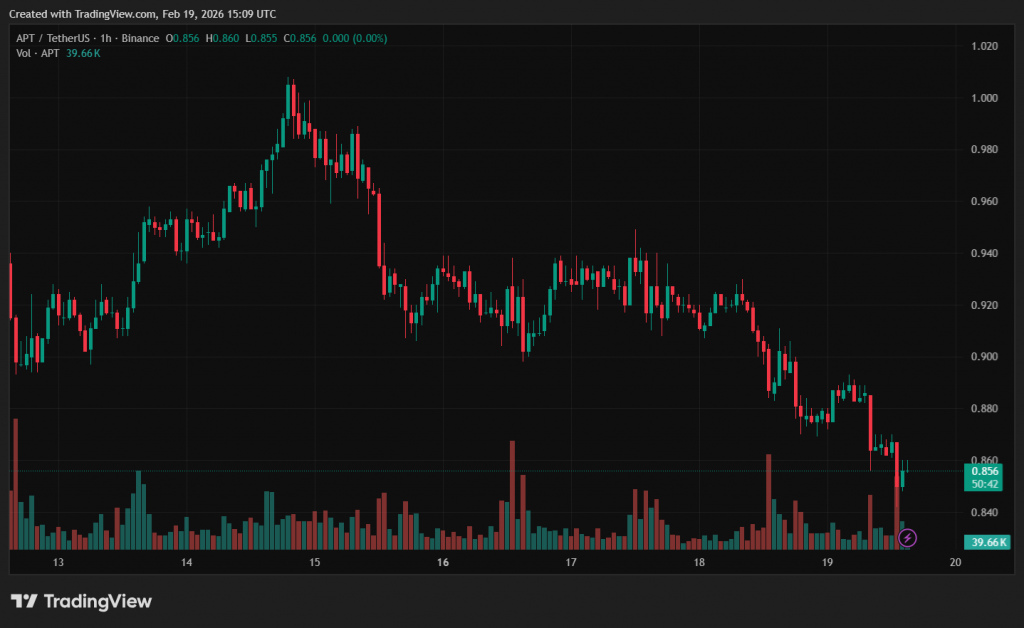Click the 0.900 price level on axis
1024x628 pixels.
tap(986, 357)
